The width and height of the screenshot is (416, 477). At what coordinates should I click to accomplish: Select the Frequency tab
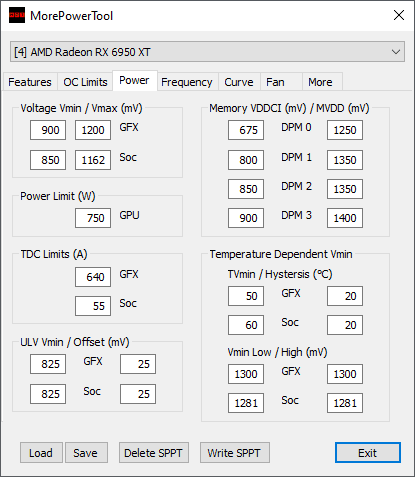187,82
